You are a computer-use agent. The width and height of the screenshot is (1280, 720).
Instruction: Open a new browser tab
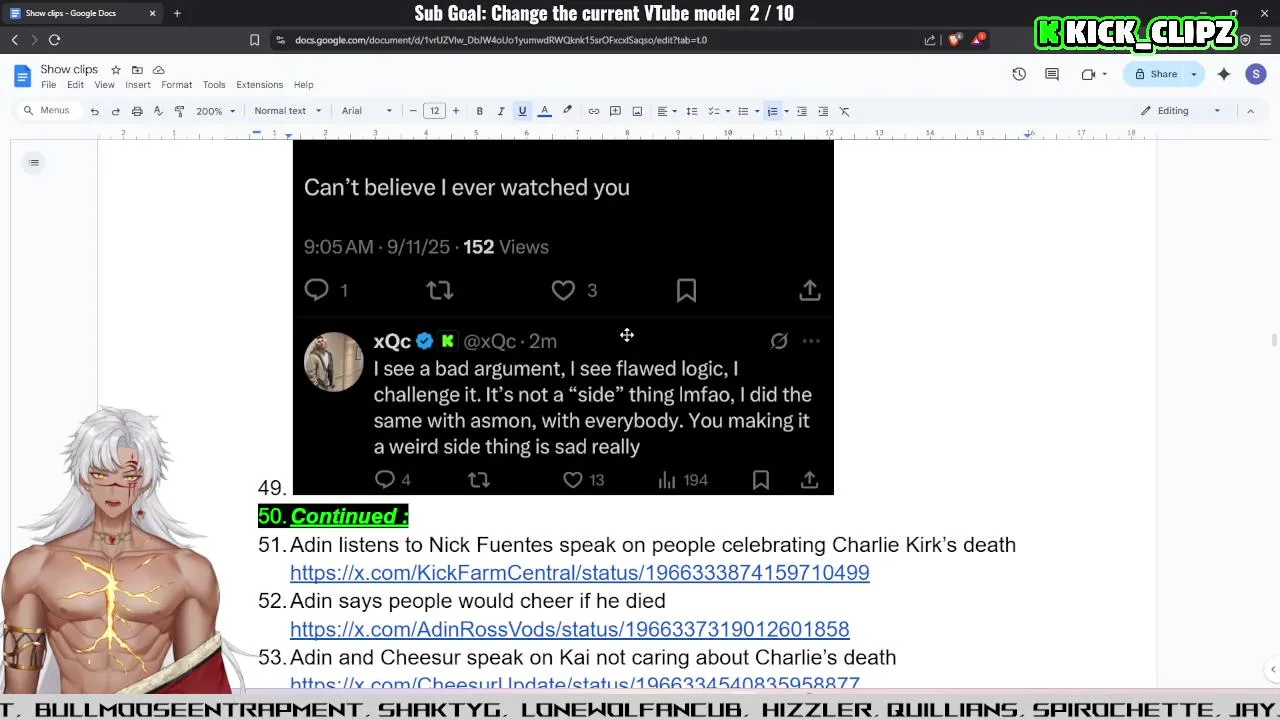177,13
